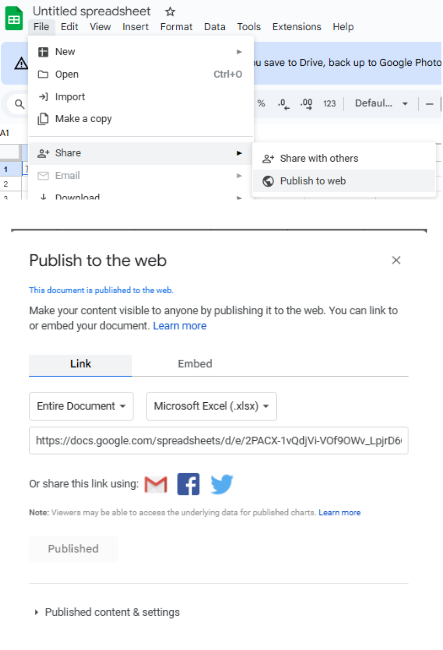This screenshot has width=443, height=650.
Task: Click the search magnifier icon in toolbar
Action: [x=19, y=104]
